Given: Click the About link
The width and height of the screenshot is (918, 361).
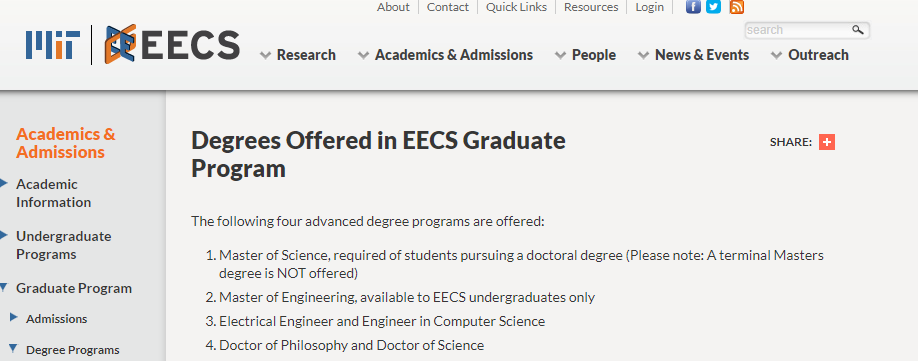Looking at the screenshot, I should point(393,7).
